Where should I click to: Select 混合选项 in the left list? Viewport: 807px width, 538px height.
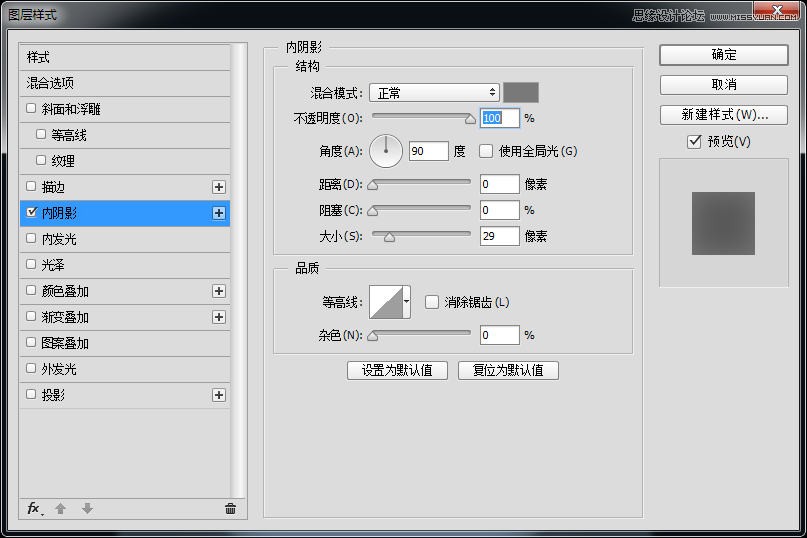pos(125,83)
